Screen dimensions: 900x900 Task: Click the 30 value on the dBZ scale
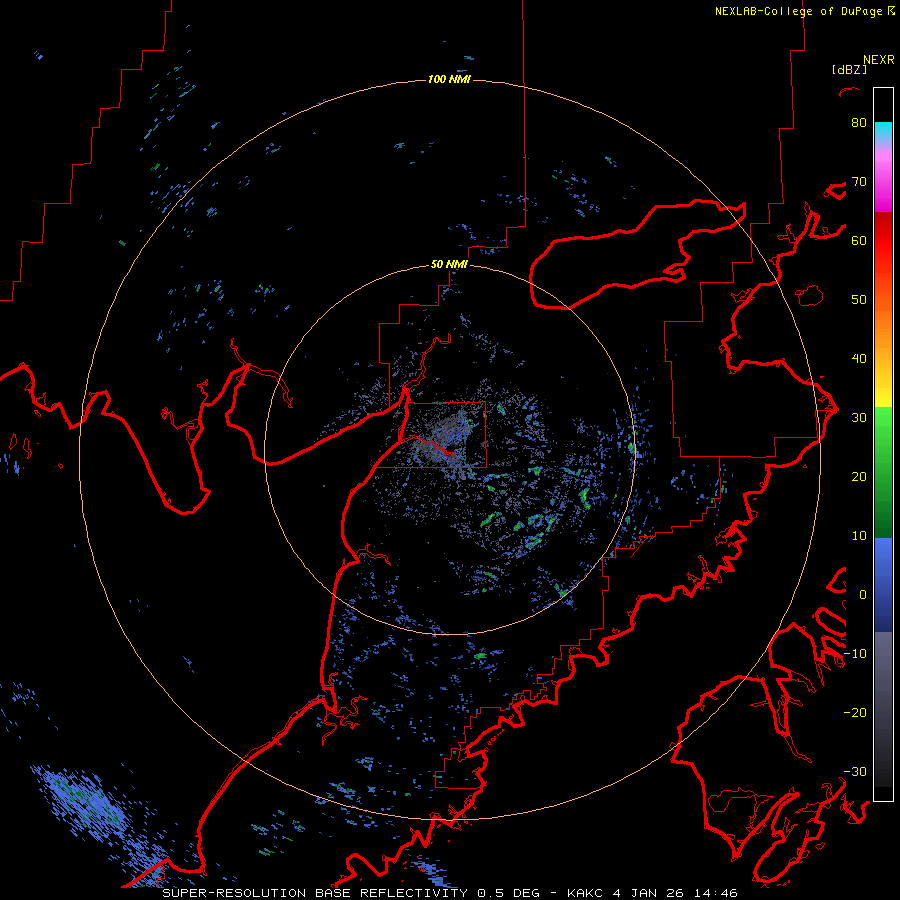point(859,418)
